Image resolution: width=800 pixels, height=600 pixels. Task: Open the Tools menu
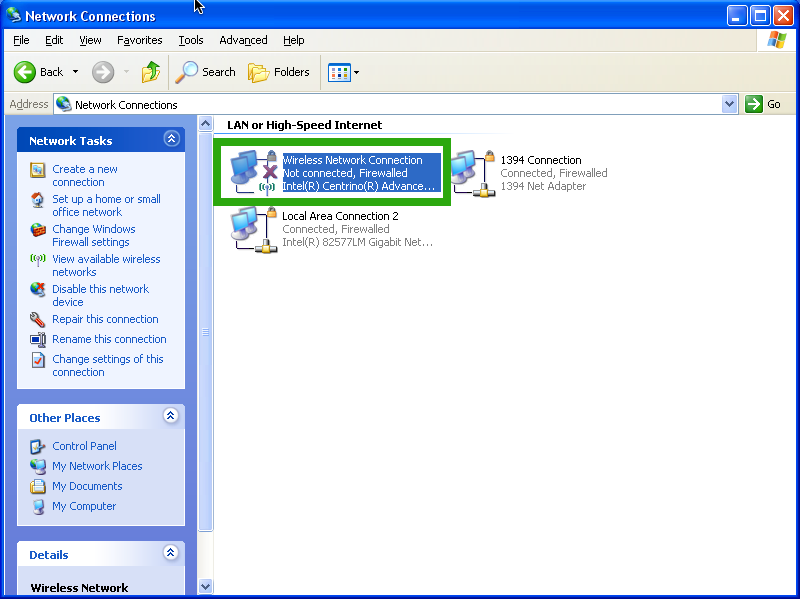(x=190, y=40)
